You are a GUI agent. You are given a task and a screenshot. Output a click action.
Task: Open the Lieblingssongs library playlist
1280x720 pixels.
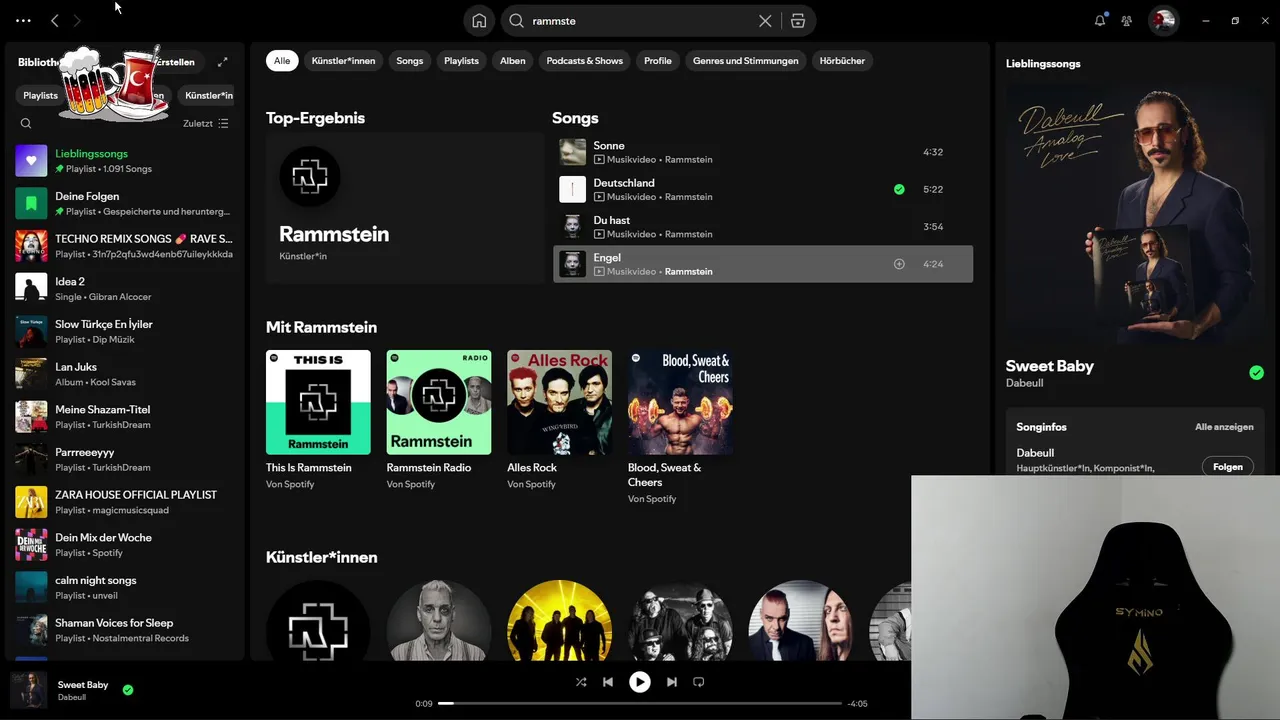(x=125, y=161)
